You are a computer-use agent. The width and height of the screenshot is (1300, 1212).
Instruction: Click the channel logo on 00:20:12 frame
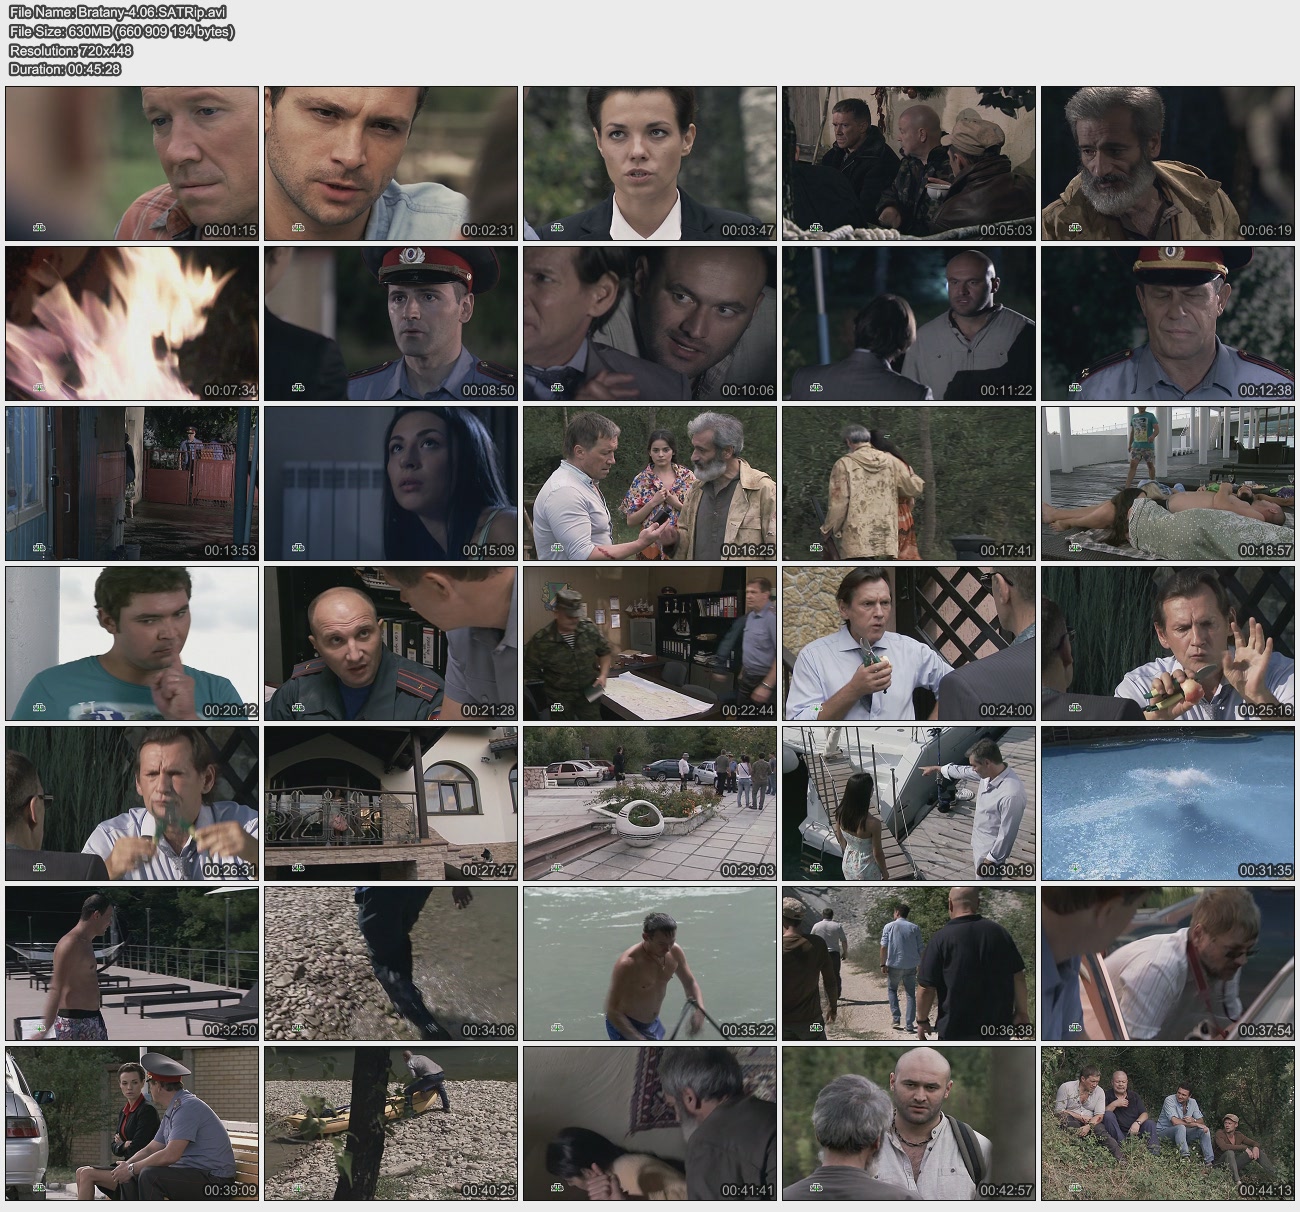pyautogui.click(x=39, y=708)
